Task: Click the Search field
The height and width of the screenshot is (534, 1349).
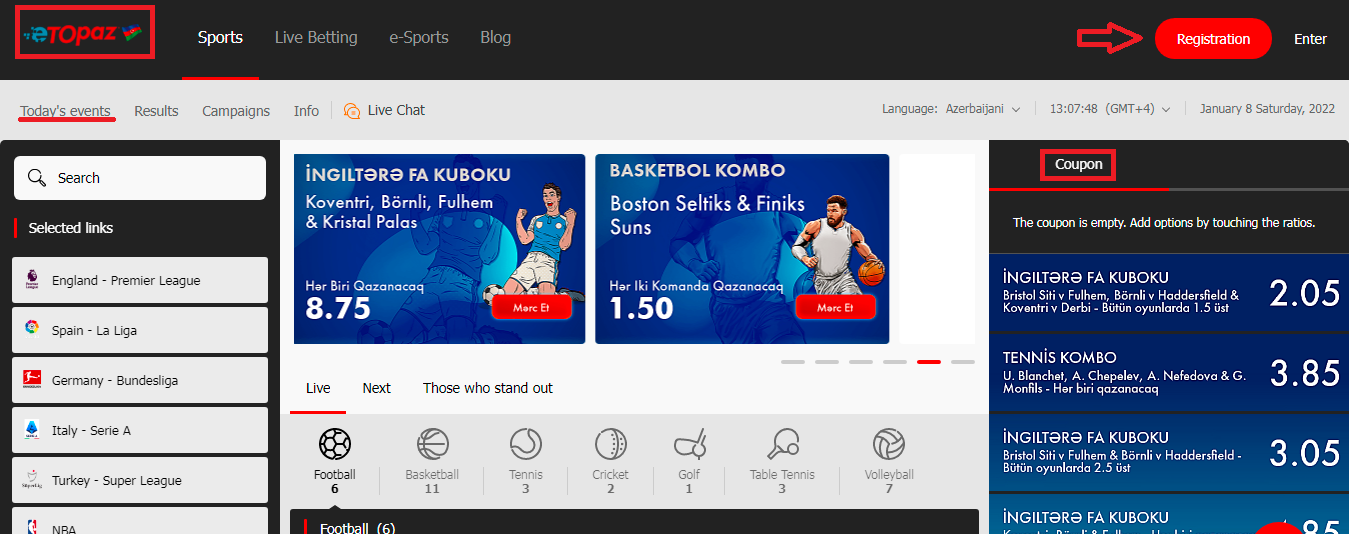Action: pos(140,178)
